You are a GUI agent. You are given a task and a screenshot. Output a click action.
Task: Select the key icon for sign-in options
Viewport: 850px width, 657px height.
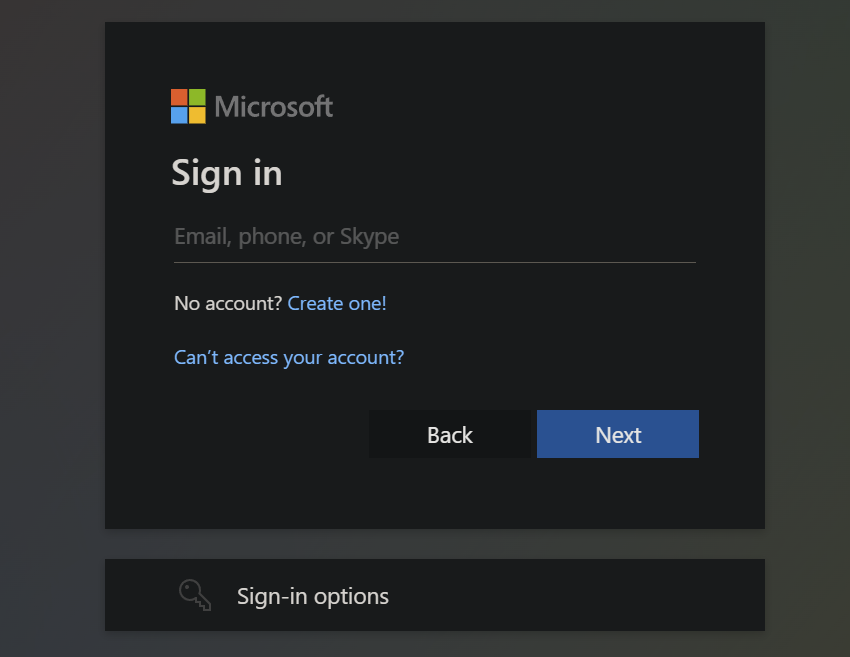(194, 594)
